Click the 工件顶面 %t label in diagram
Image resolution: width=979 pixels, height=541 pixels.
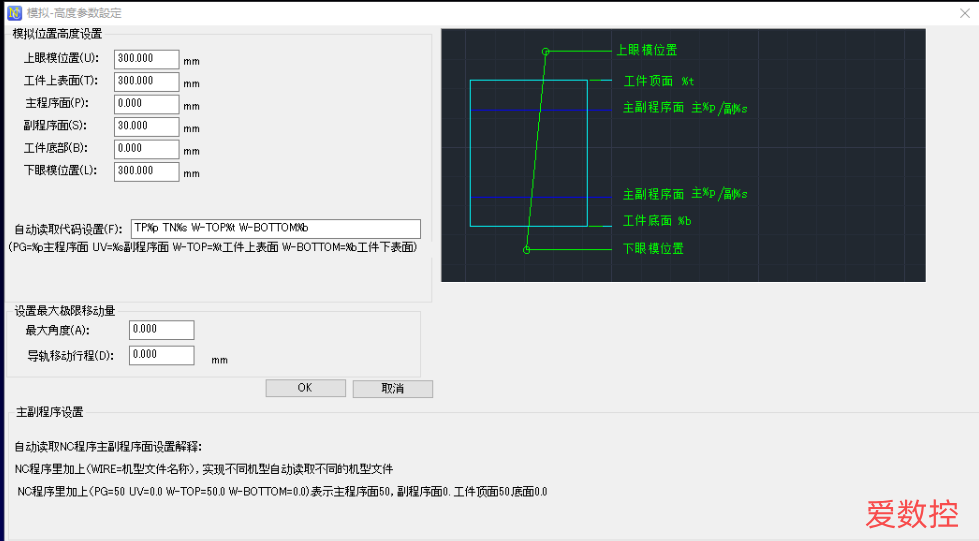659,81
